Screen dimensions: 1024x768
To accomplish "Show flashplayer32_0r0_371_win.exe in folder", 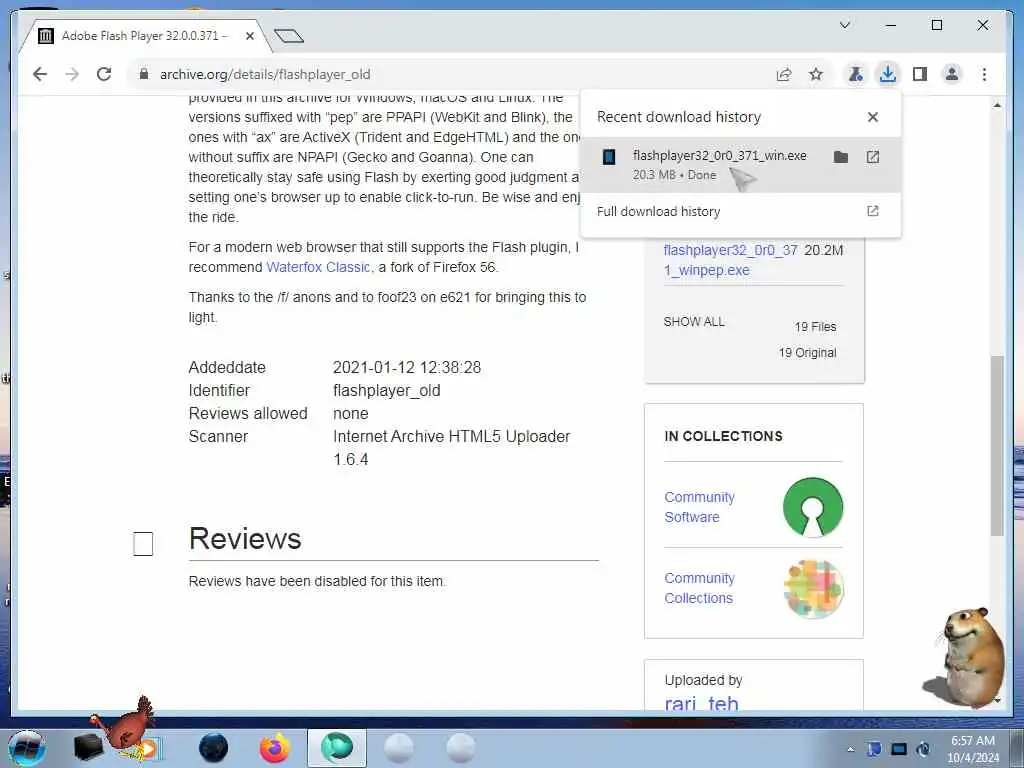I will click(x=840, y=157).
